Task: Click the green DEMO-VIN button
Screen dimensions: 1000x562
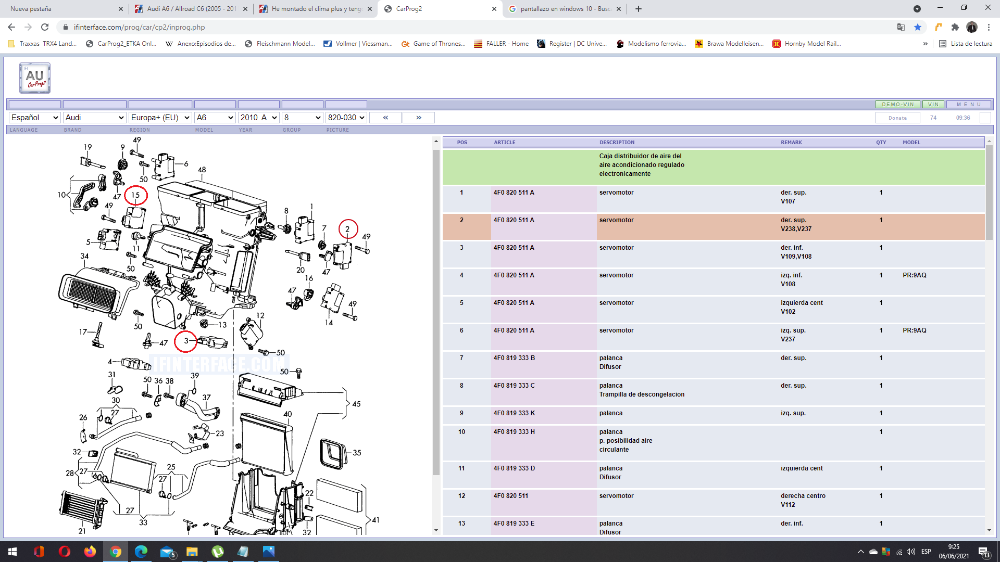Action: [897, 104]
